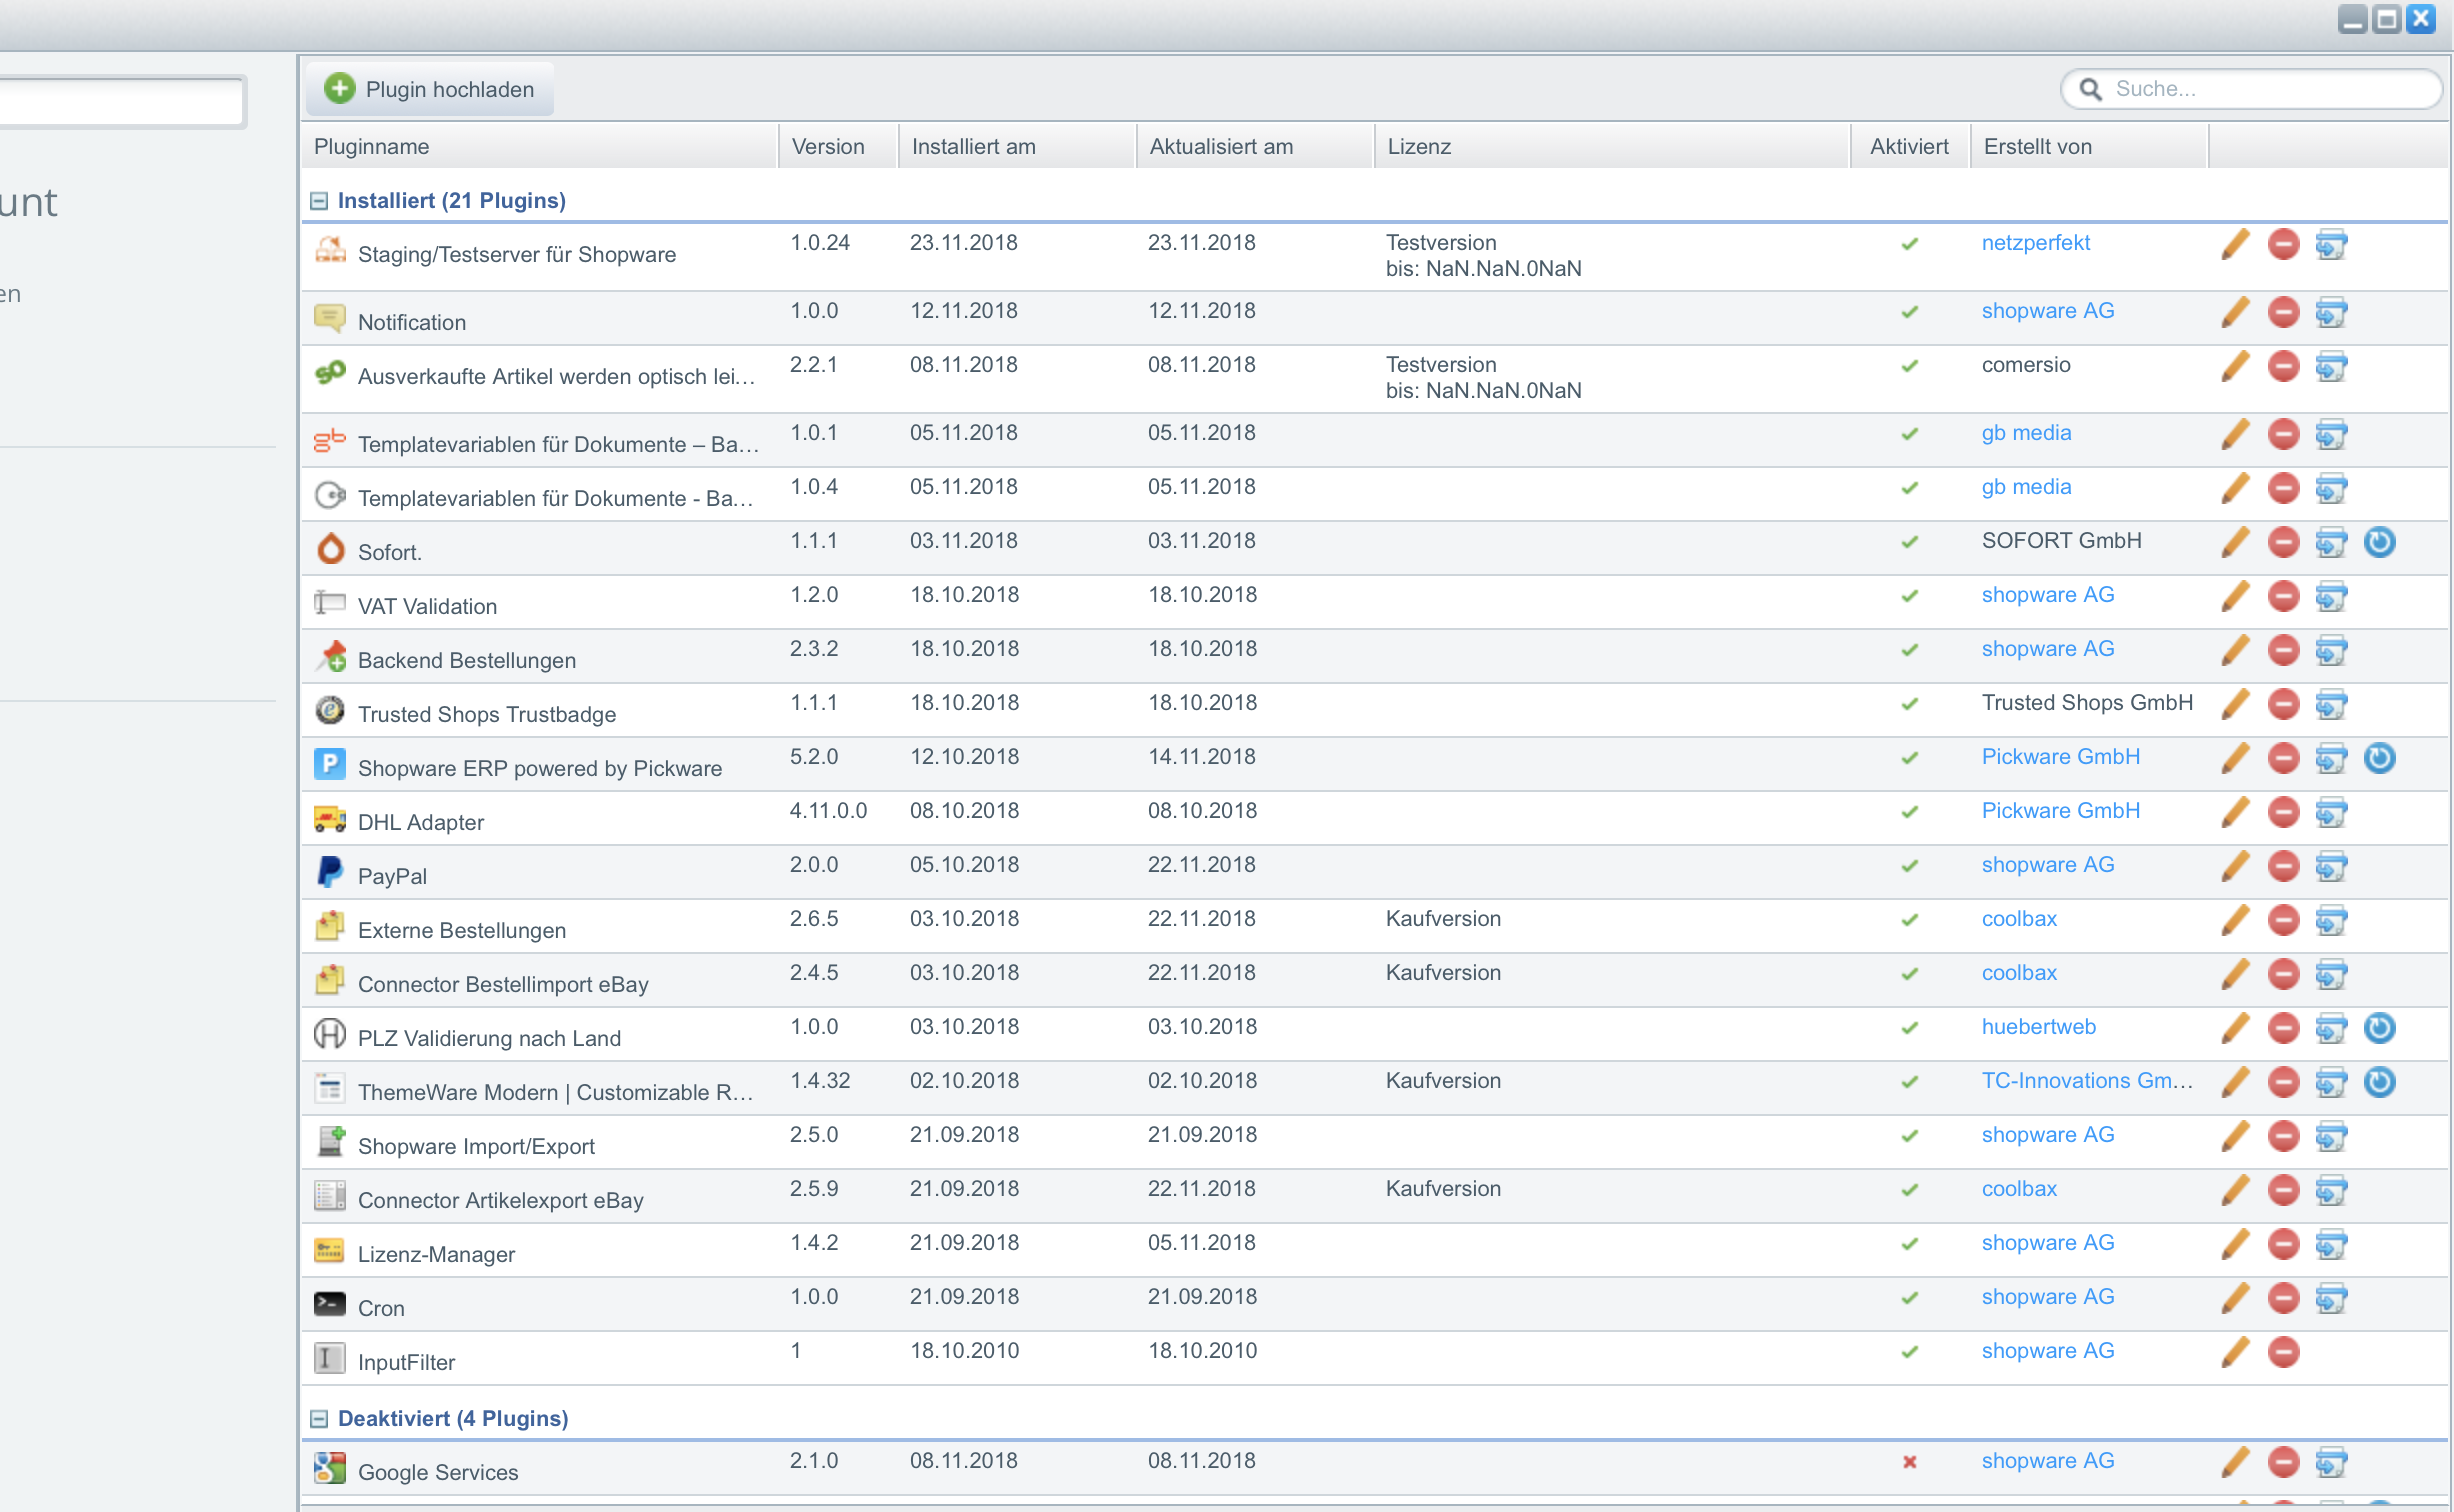Edit the Staging/Testserver plugin with pencil icon

coord(2235,244)
